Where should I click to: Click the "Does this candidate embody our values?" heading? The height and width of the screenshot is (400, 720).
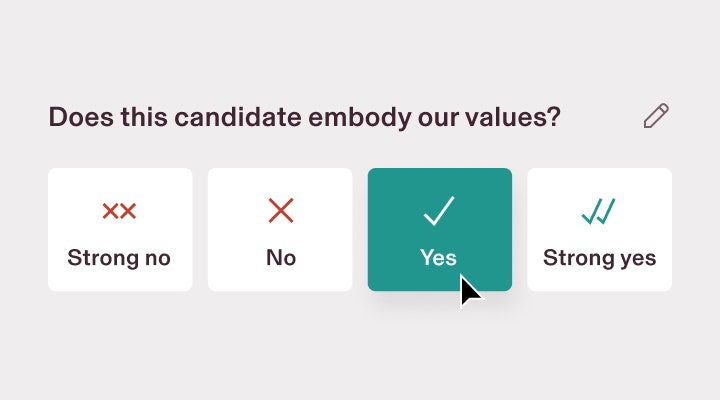(x=304, y=117)
